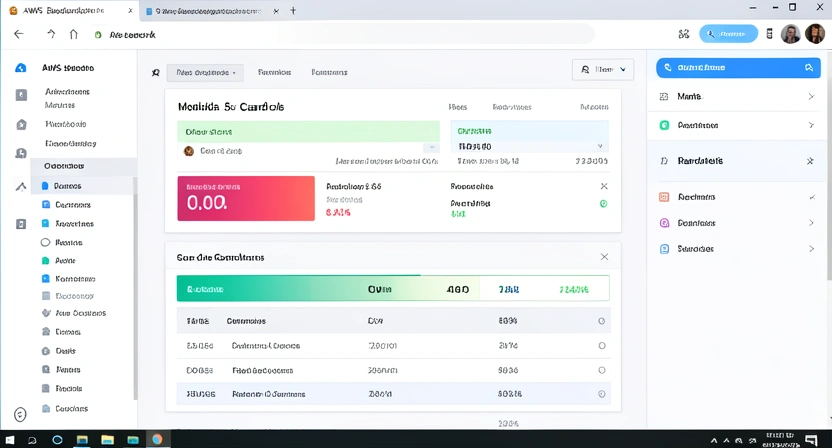Screen dimensions: 832x448
Task: Click the green status circle in summary card
Action: (603, 204)
